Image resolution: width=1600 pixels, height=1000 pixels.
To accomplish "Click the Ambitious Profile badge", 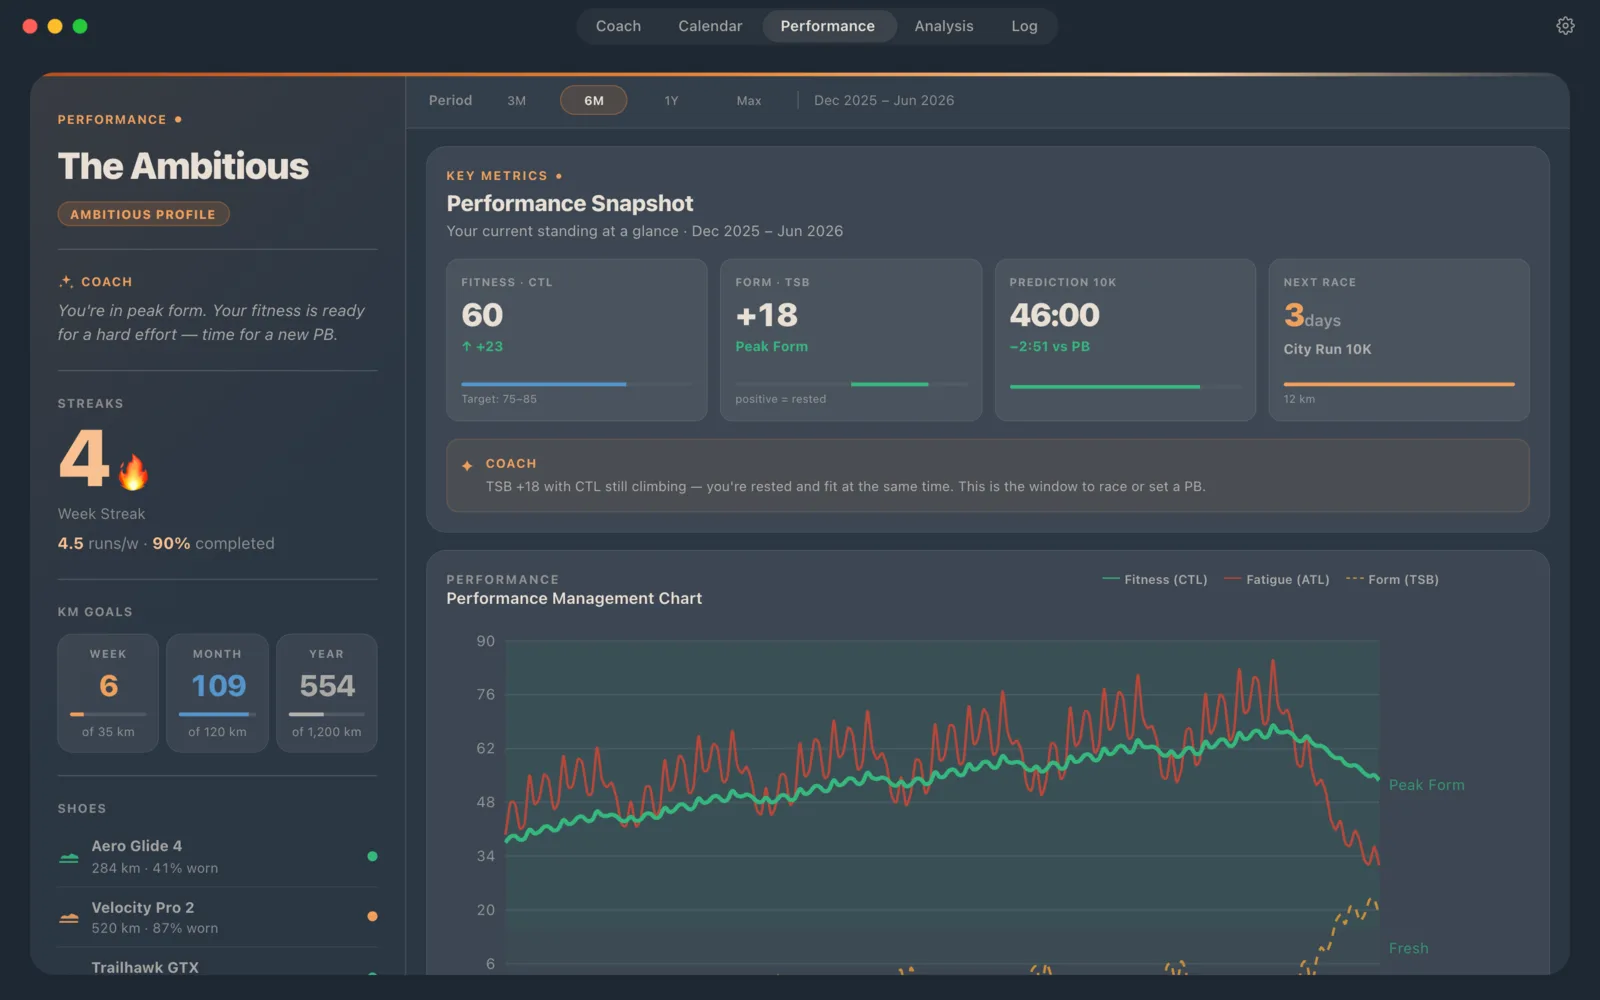I will pos(143,214).
